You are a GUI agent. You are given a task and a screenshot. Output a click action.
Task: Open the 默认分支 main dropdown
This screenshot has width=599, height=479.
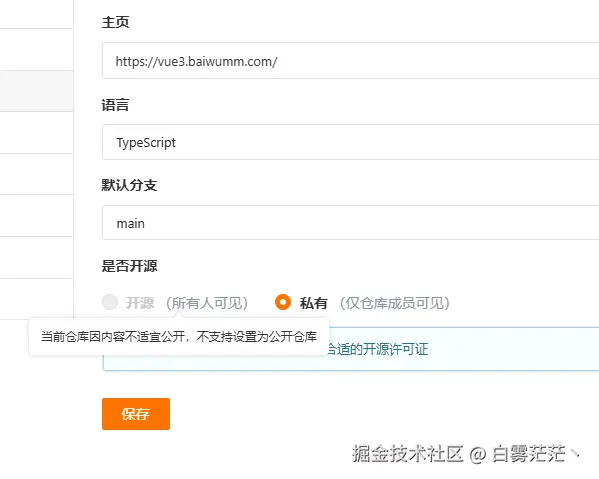tap(350, 223)
